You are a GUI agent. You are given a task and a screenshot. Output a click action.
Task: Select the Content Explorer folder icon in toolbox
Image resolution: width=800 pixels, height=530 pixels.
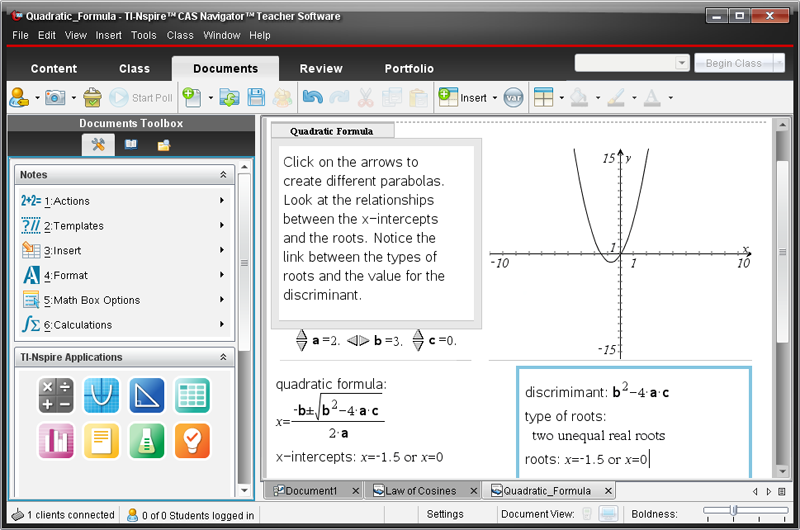164,145
